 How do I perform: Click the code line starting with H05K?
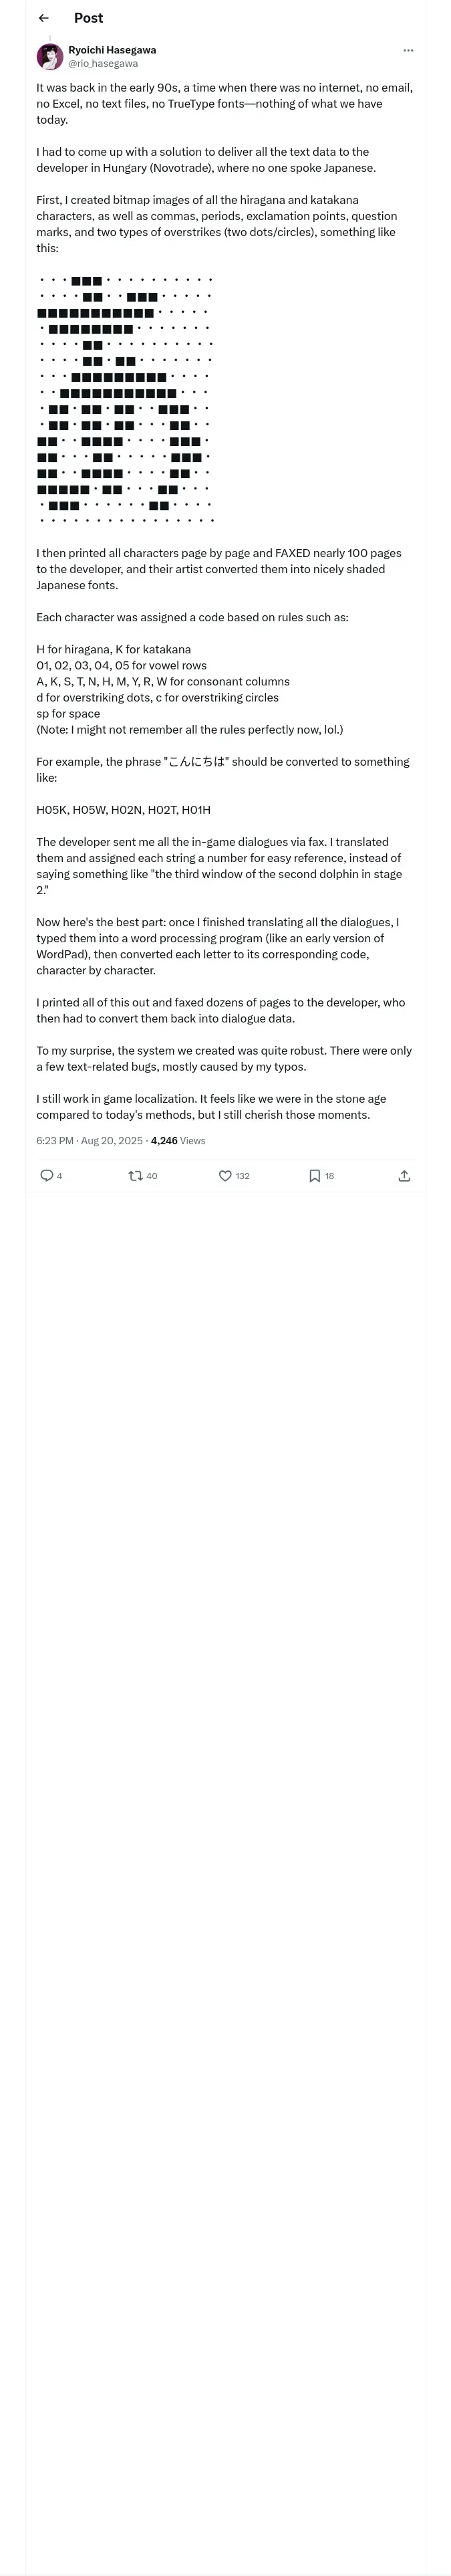pos(123,810)
